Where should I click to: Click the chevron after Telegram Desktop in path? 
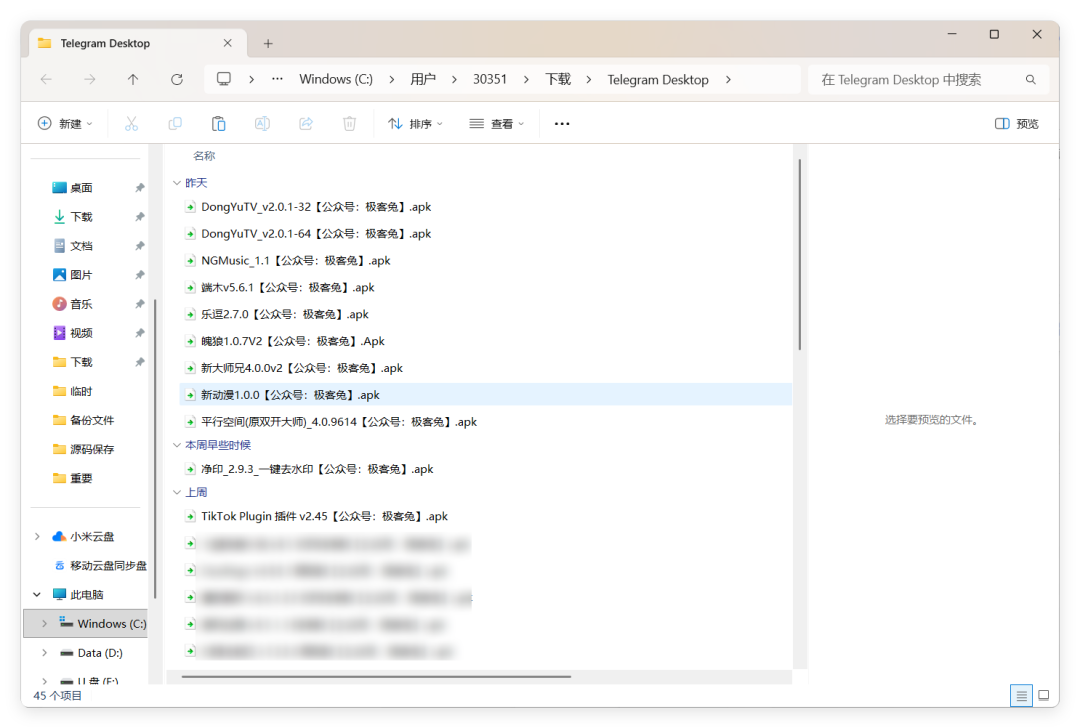pos(728,80)
